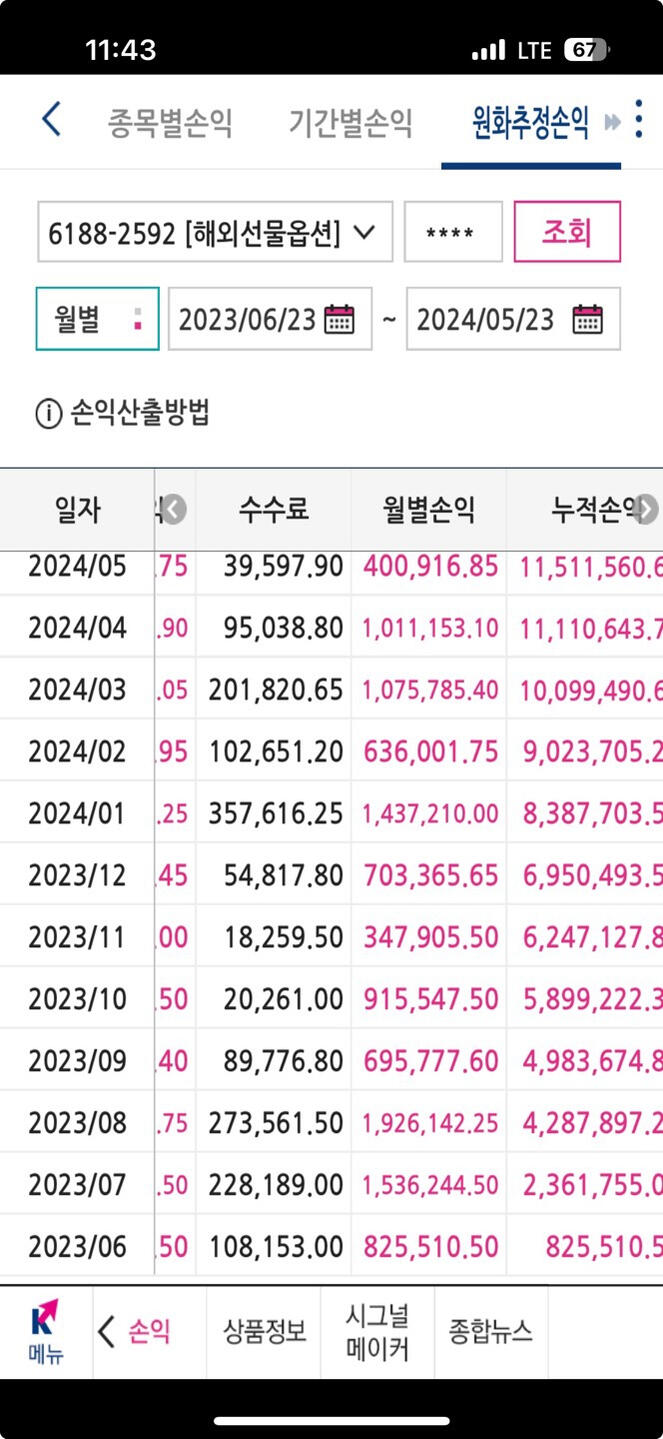Switch to the 기간별손익 tab

[350, 122]
